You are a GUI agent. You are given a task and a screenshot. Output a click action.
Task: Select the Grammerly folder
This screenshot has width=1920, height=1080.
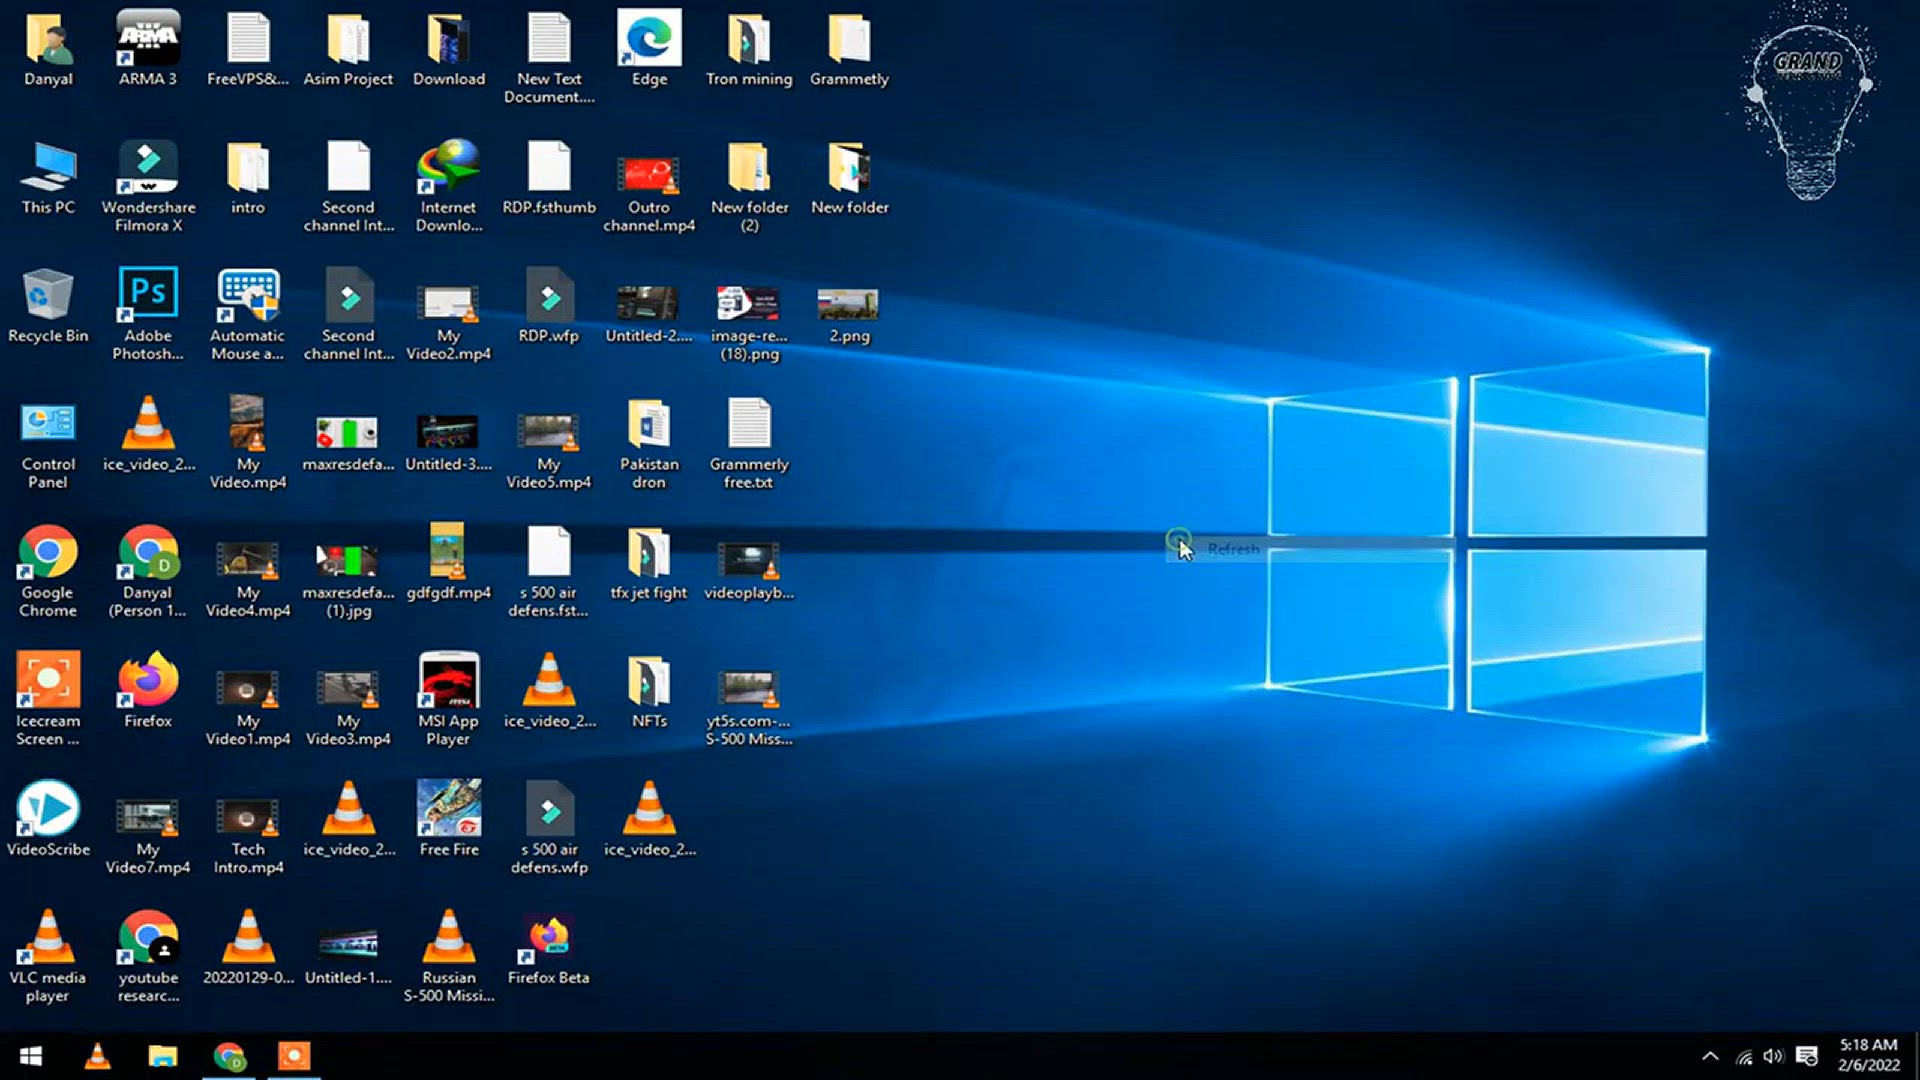[x=849, y=48]
